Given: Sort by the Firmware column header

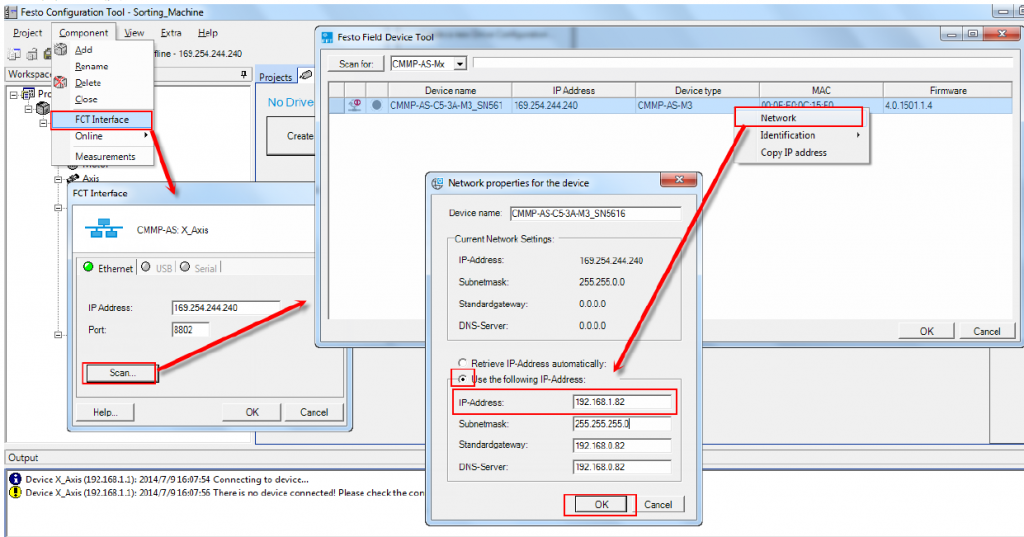Looking at the screenshot, I should coord(948,90).
